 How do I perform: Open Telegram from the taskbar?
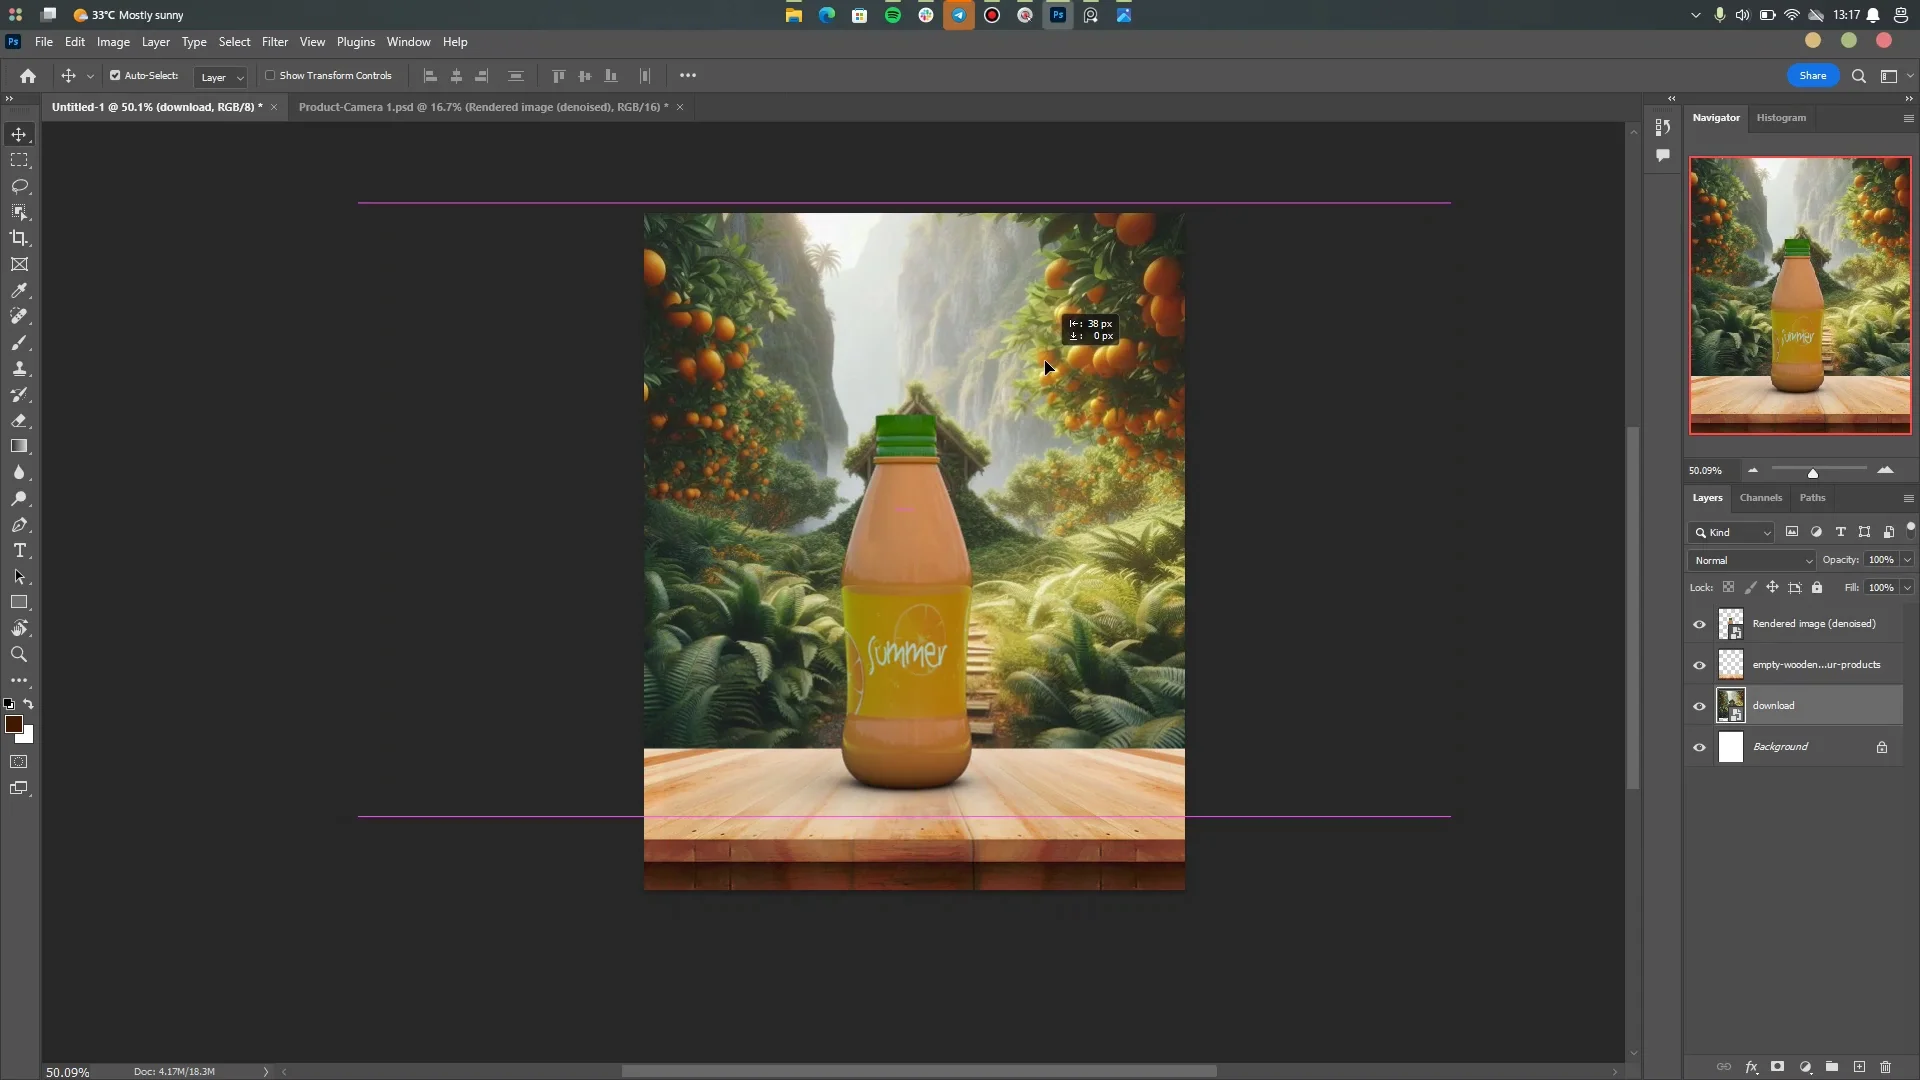959,15
